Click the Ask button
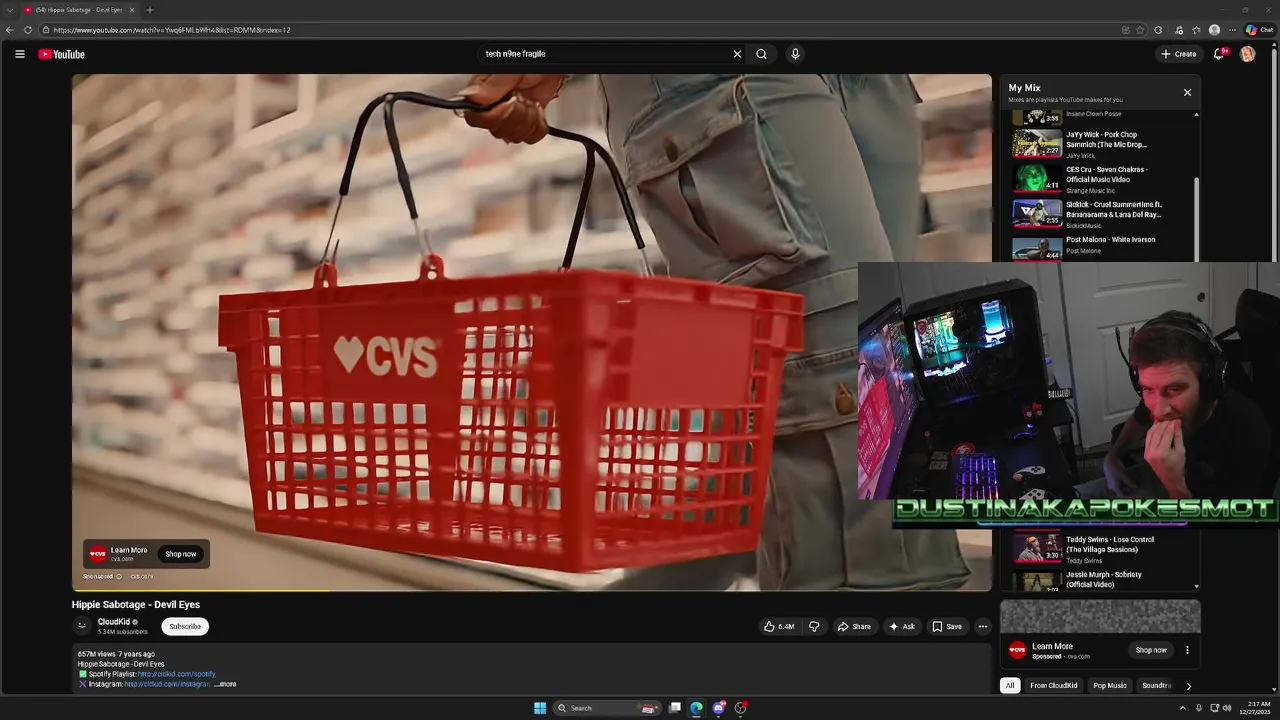1280x720 pixels. [901, 627]
